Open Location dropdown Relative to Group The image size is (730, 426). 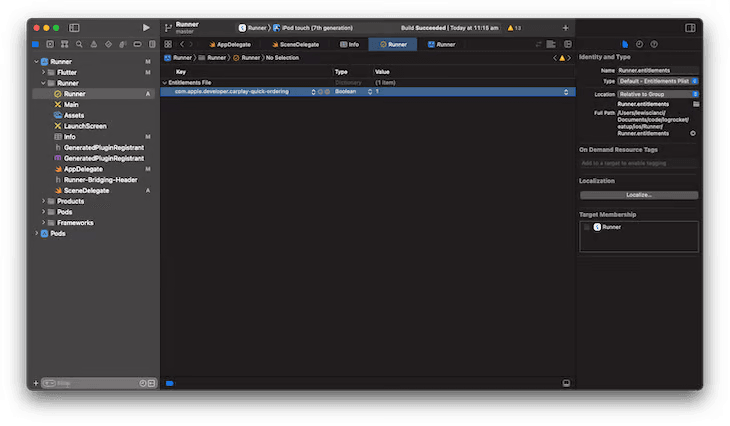coord(657,94)
